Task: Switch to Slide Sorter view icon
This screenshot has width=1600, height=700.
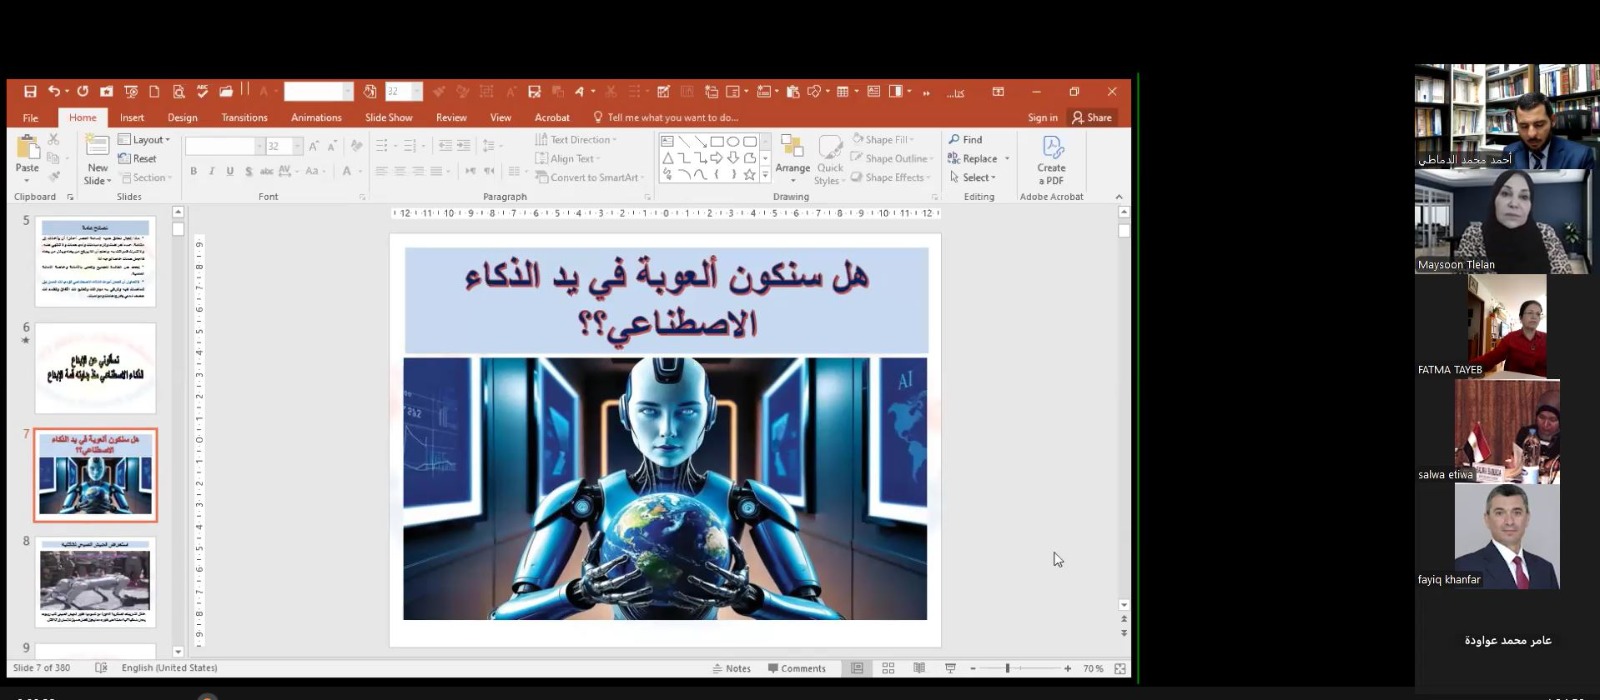Action: pyautogui.click(x=888, y=668)
